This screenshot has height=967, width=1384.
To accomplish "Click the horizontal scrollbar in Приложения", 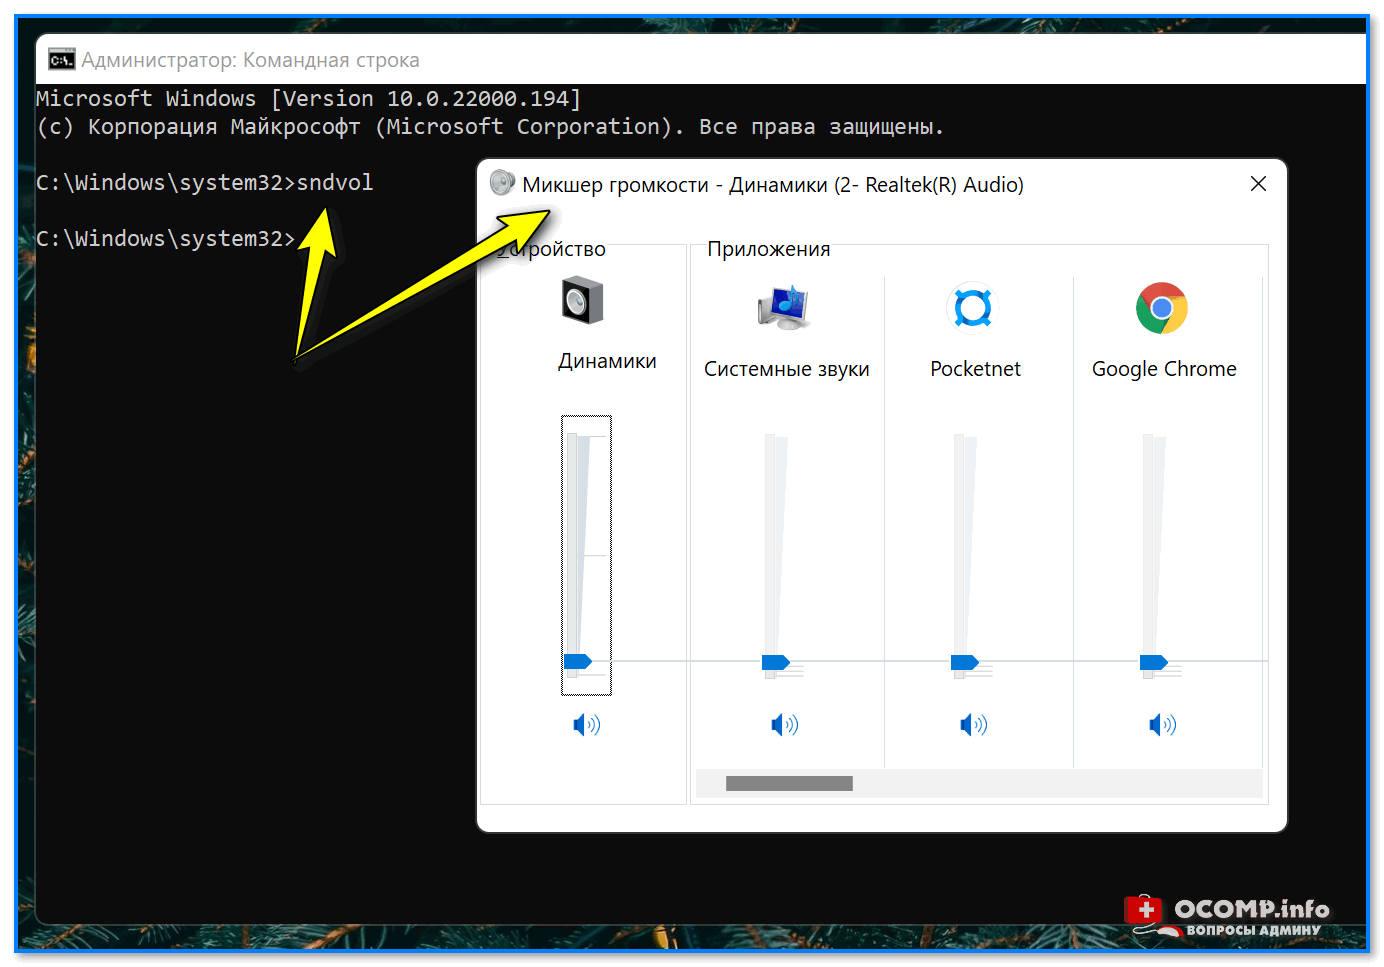I will click(789, 784).
